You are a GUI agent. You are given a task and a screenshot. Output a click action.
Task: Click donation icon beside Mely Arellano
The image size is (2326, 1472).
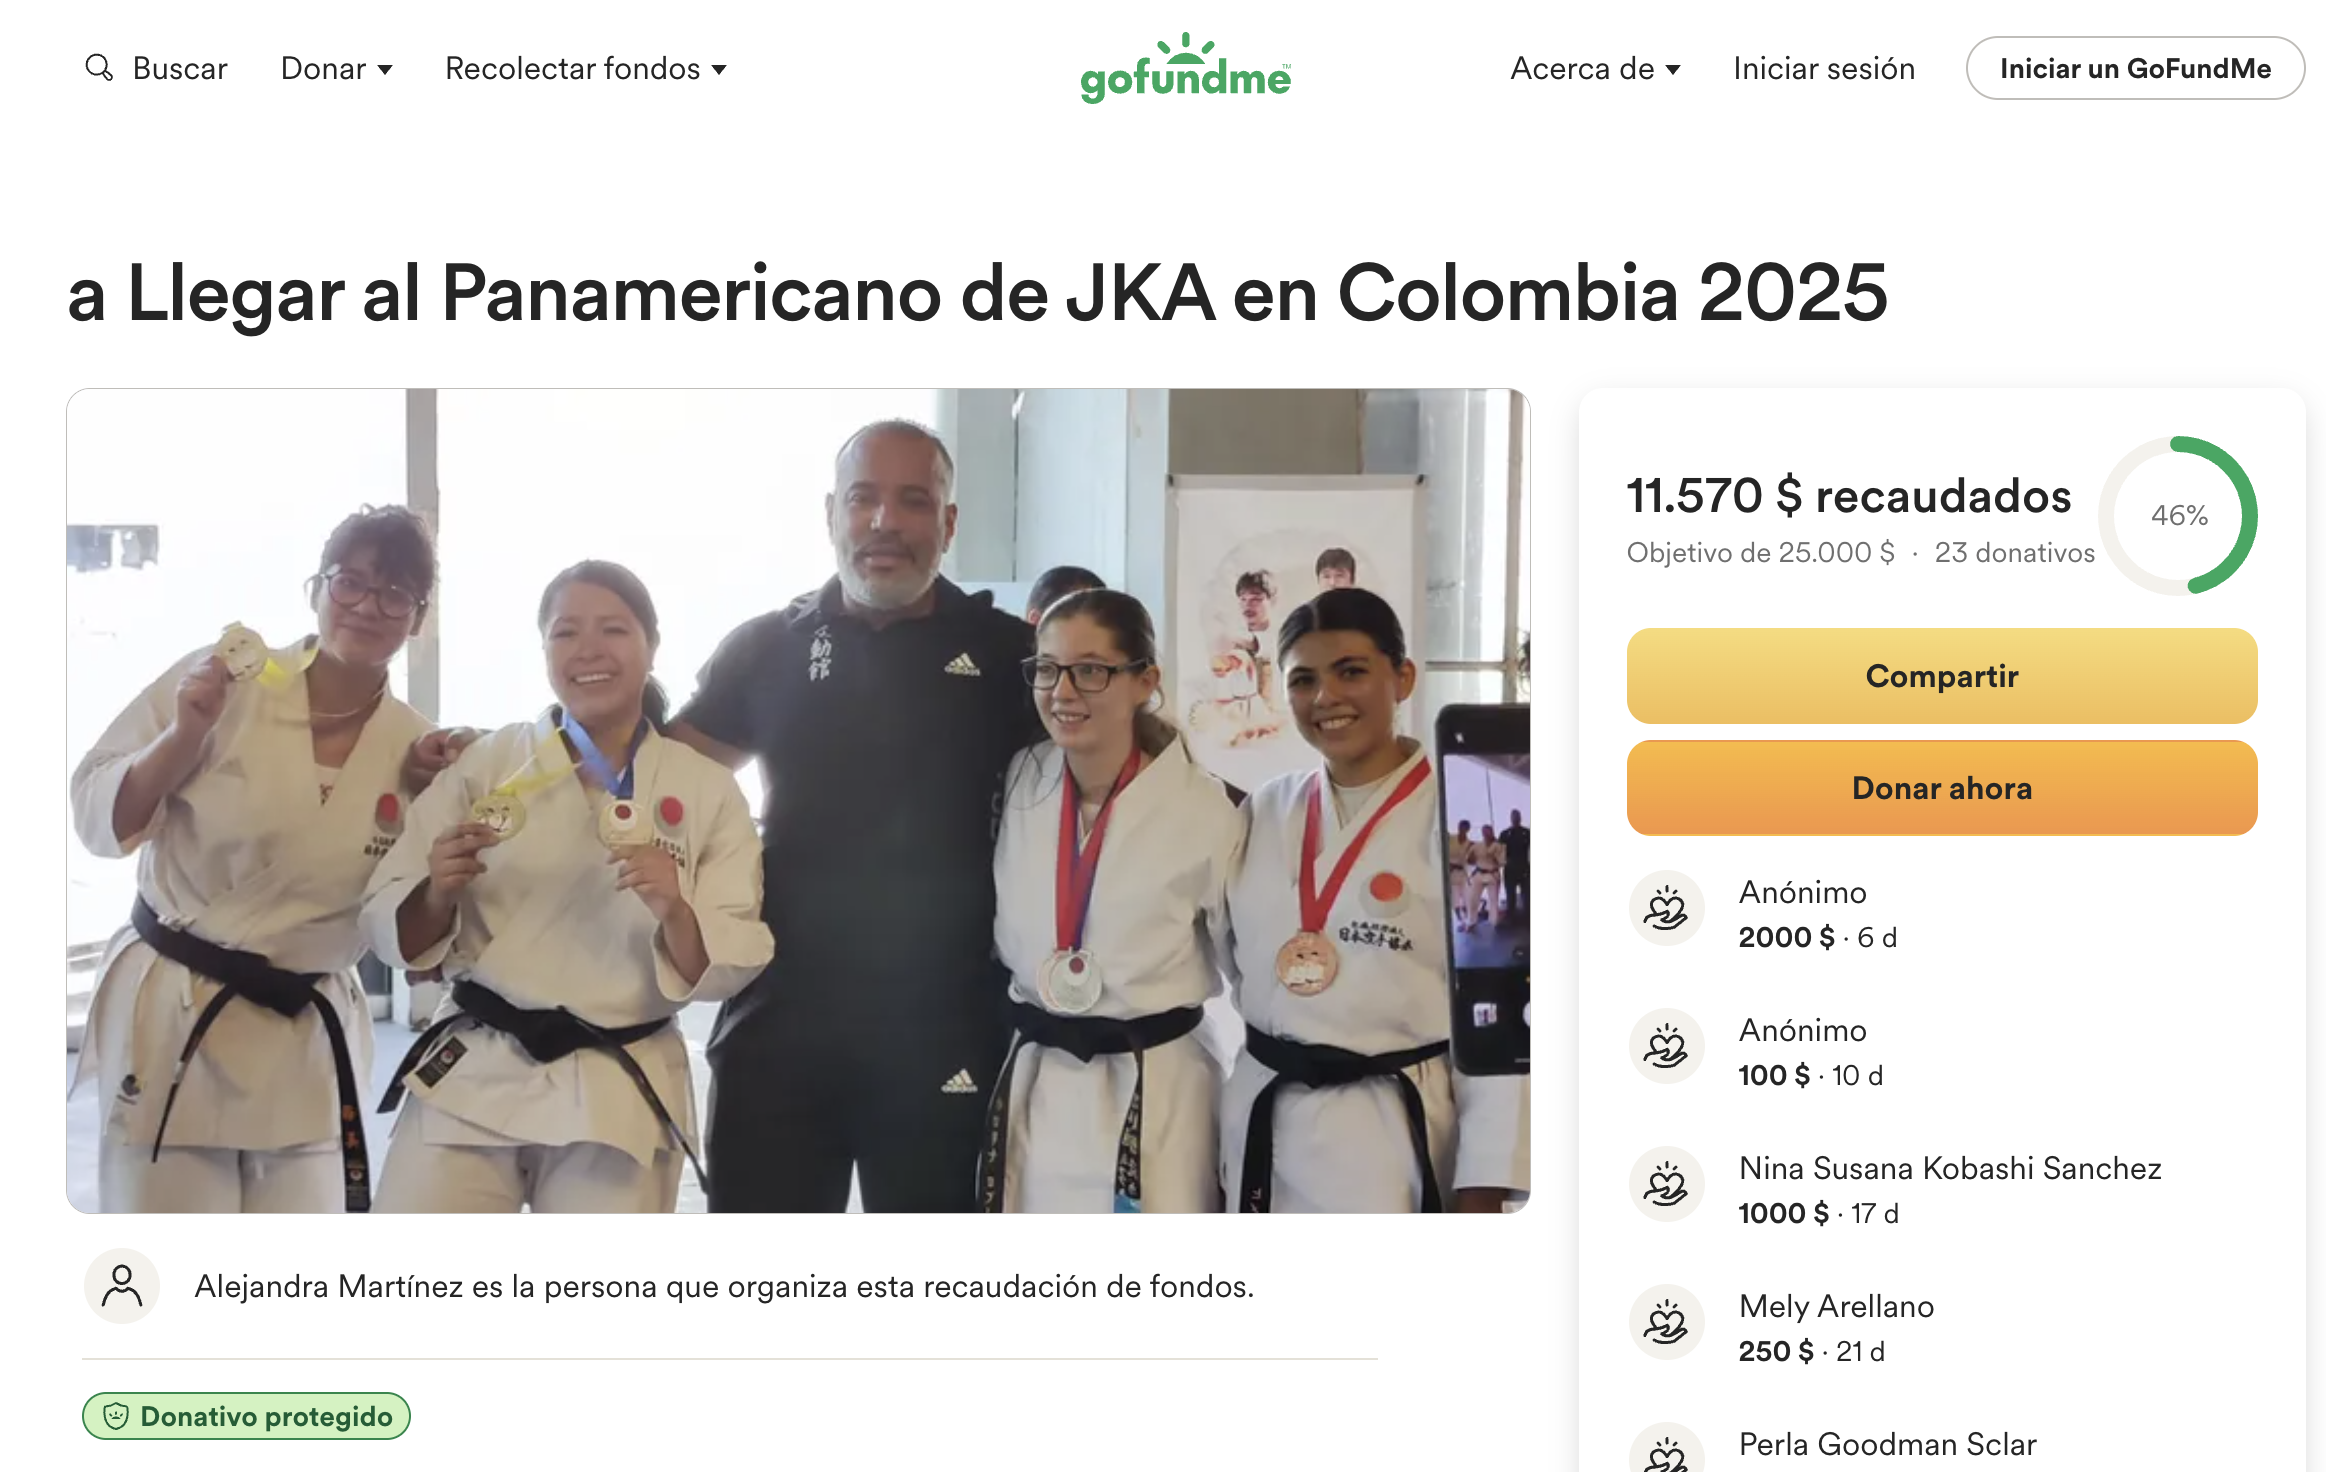coord(1666,1322)
